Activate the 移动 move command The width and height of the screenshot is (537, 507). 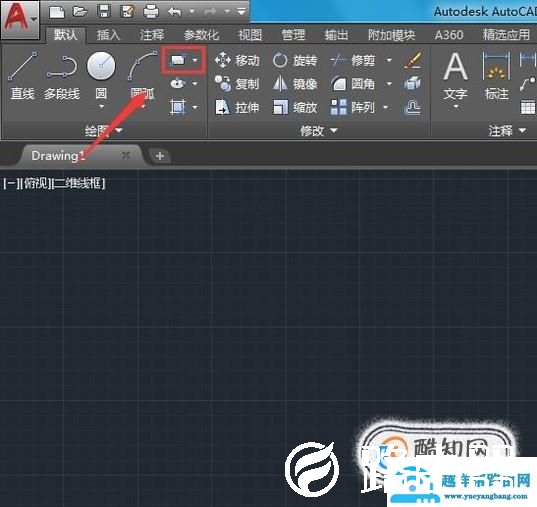point(237,61)
